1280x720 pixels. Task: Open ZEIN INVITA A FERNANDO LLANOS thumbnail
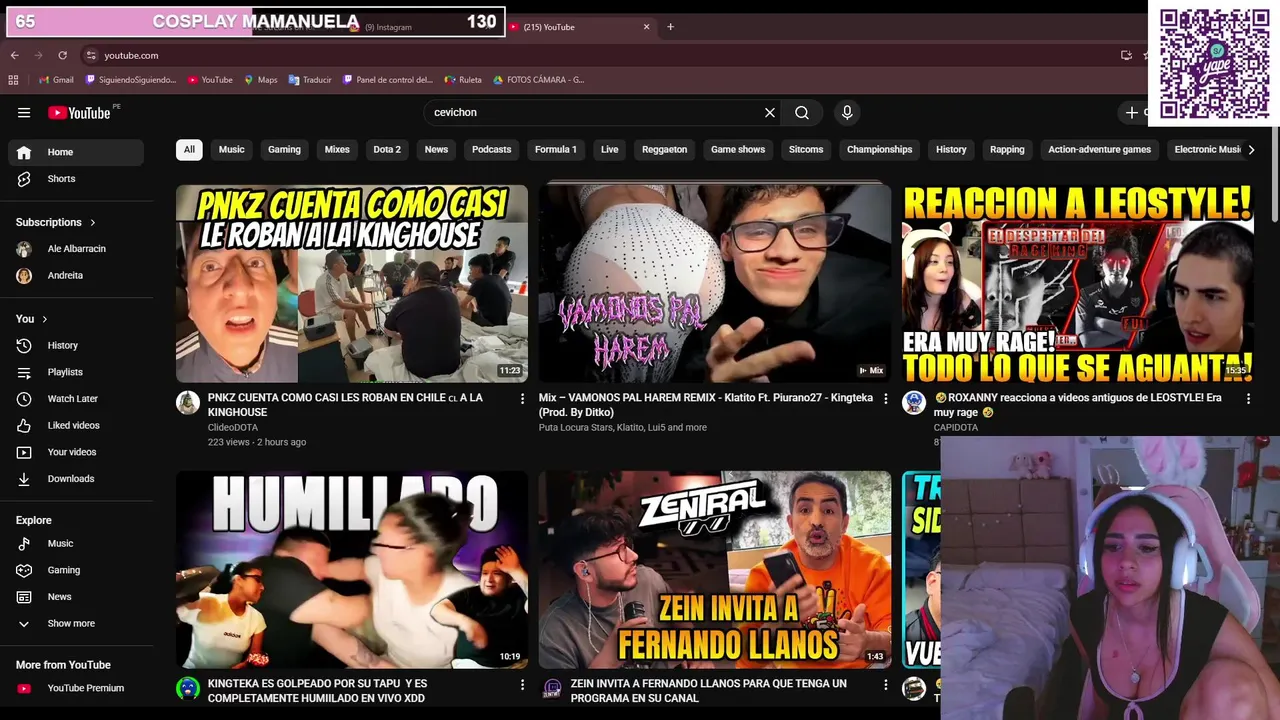point(714,570)
